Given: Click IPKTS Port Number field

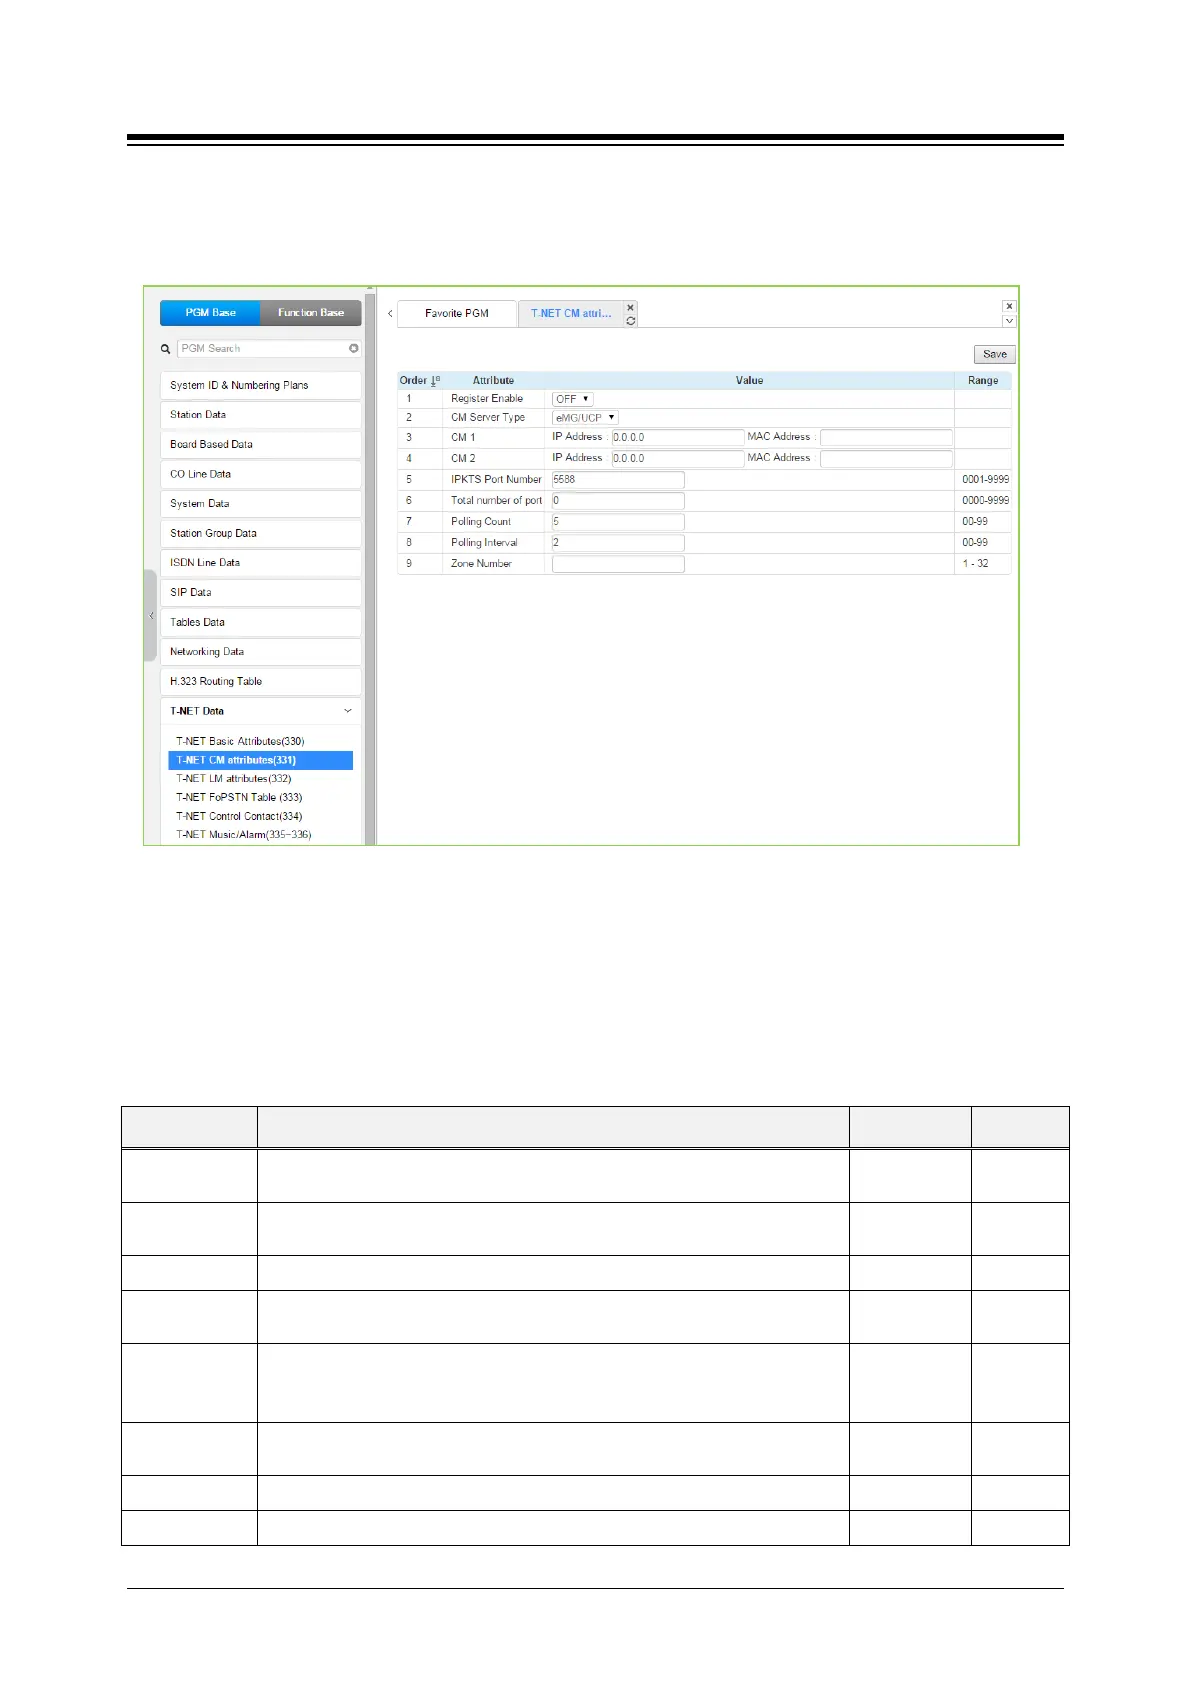Looking at the screenshot, I should [x=618, y=480].
